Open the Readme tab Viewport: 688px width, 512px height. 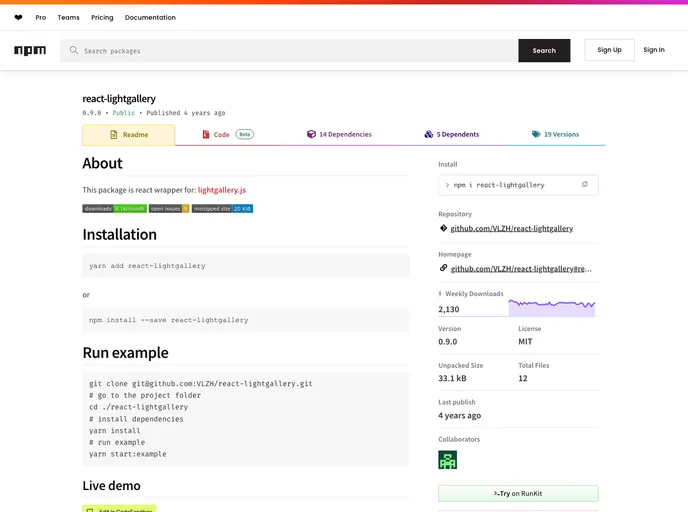coord(128,134)
